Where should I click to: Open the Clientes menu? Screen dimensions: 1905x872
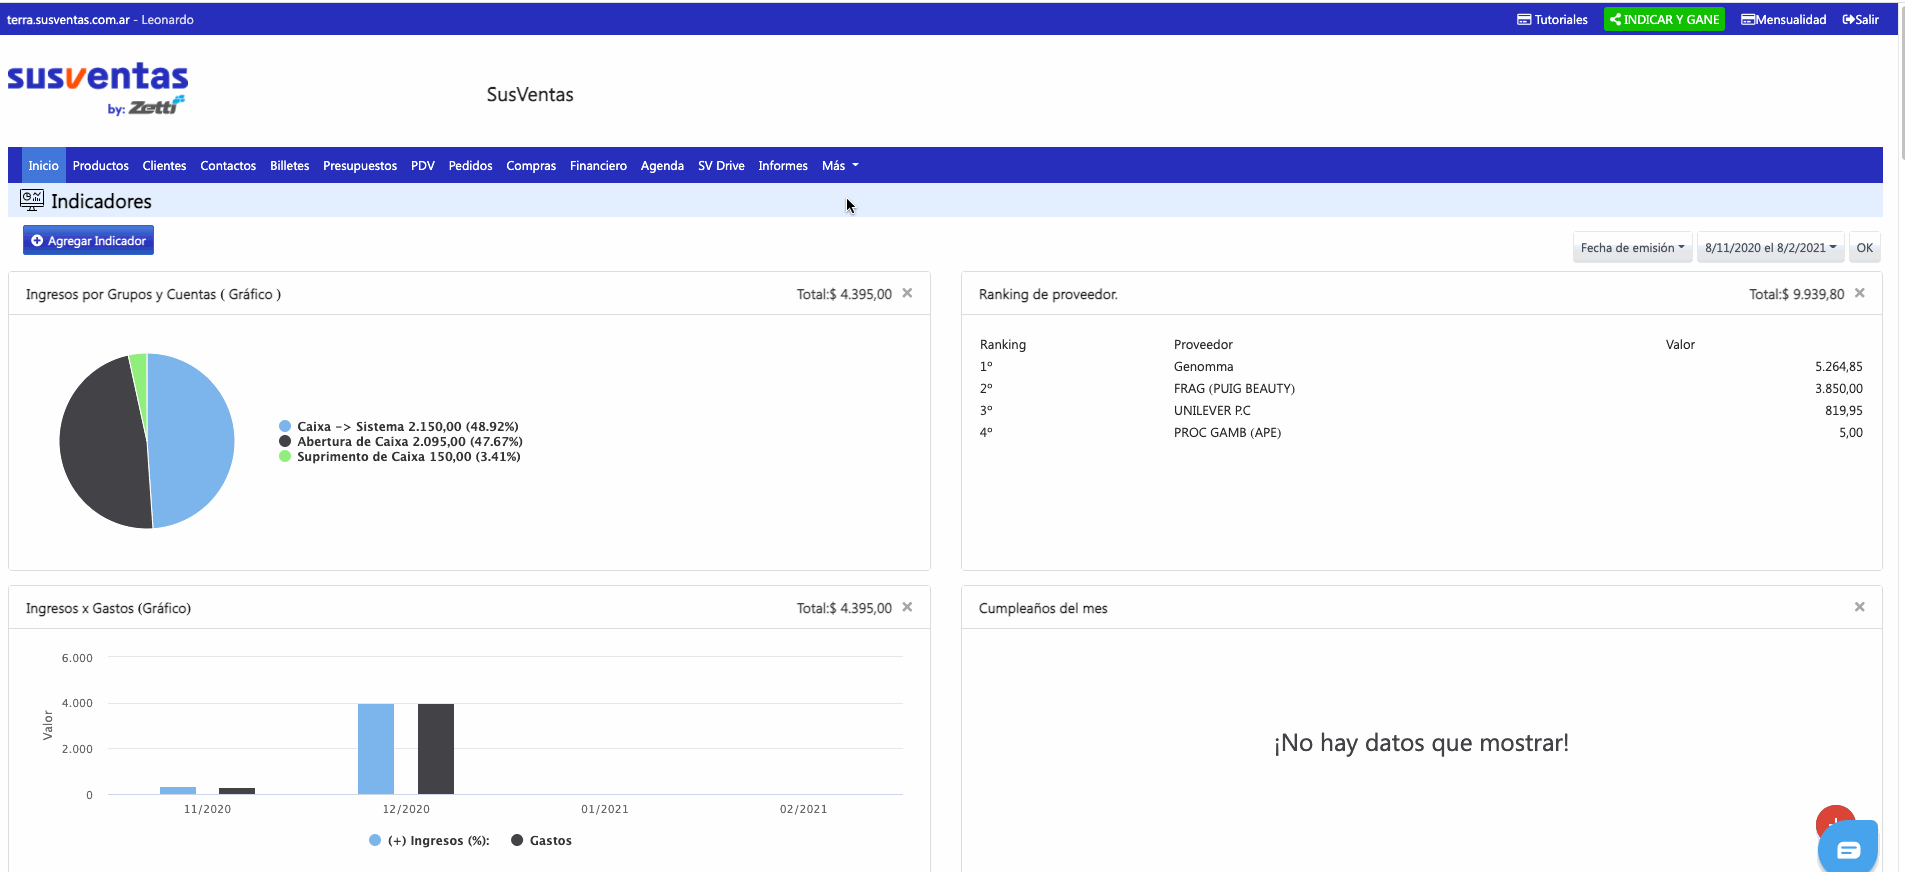tap(164, 166)
